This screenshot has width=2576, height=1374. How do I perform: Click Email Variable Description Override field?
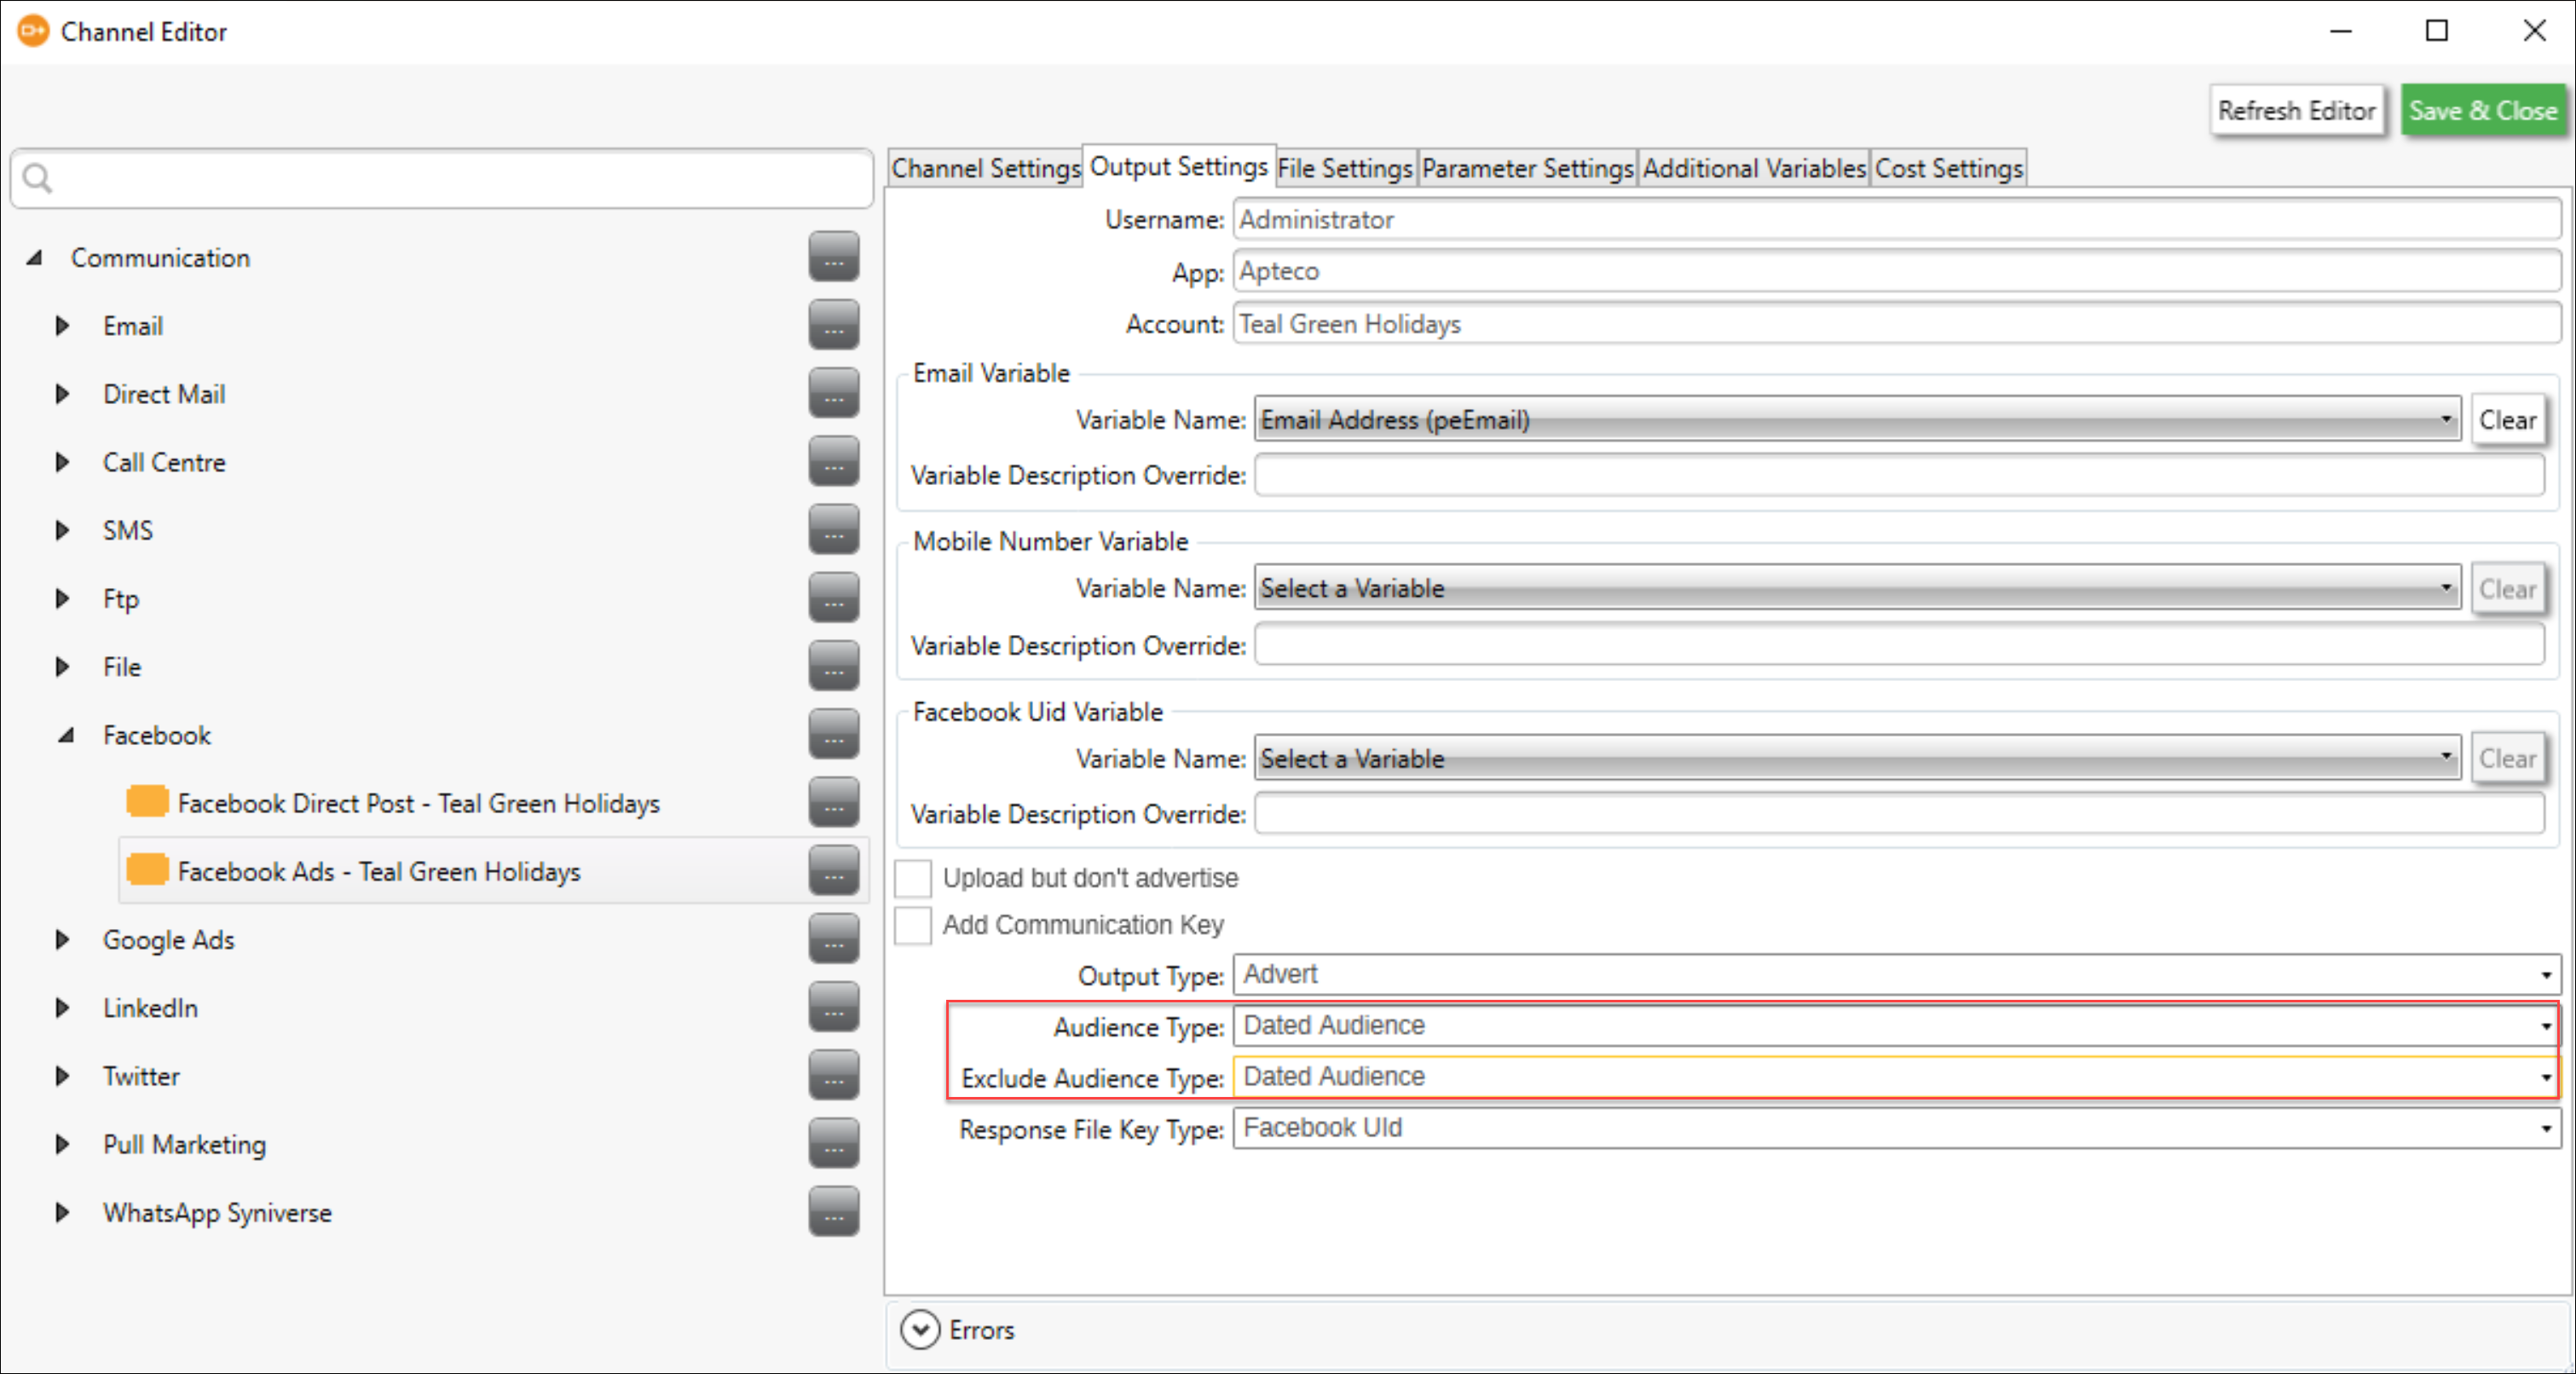coord(1899,475)
